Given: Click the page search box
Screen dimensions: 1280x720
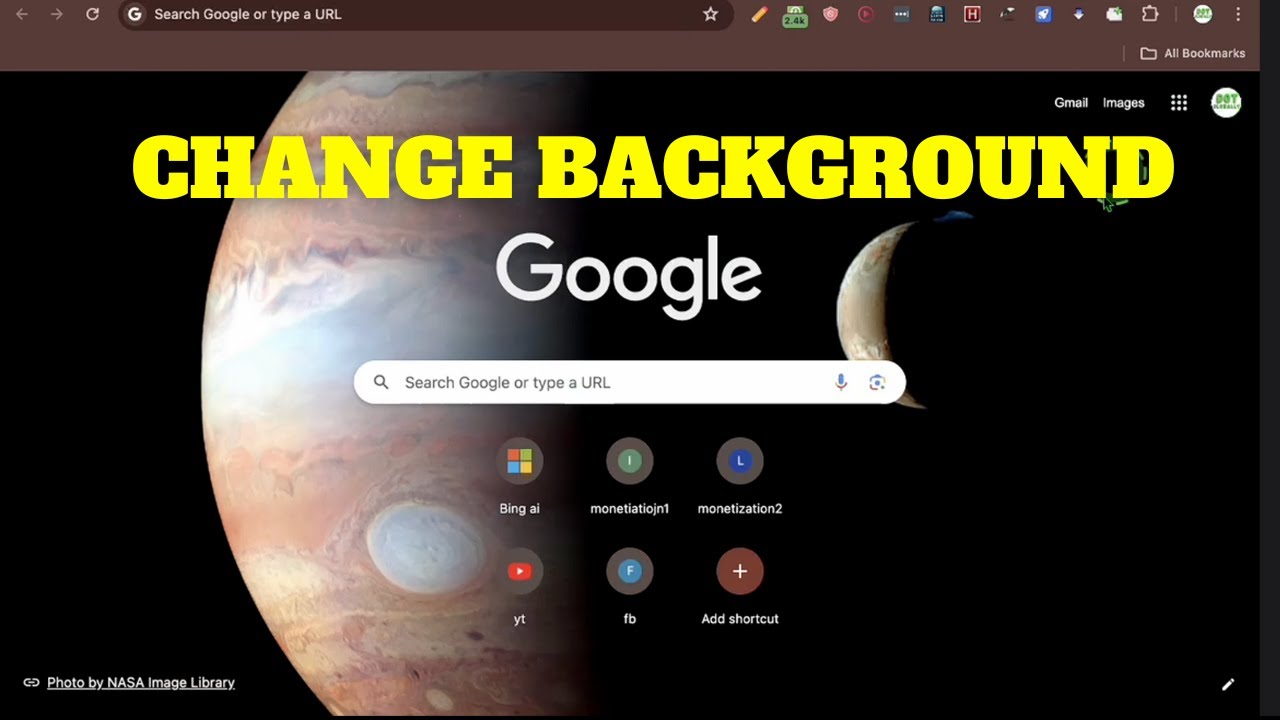Looking at the screenshot, I should tap(630, 382).
